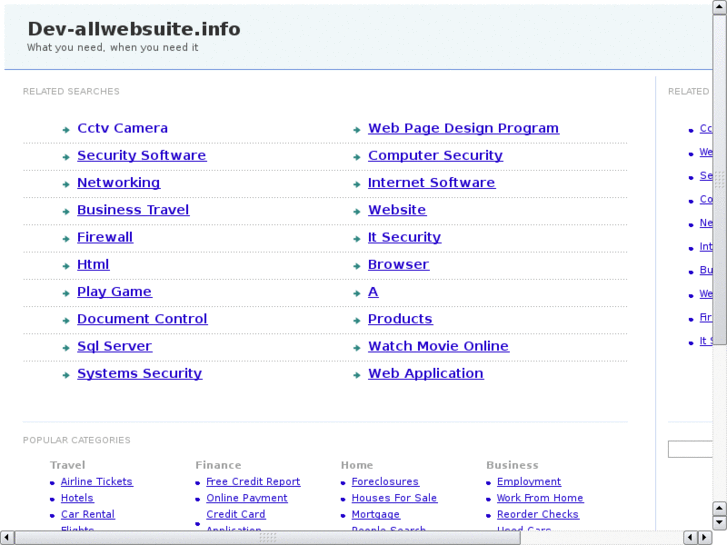The image size is (727, 545).
Task: Follow the Web Application link
Action: [426, 373]
